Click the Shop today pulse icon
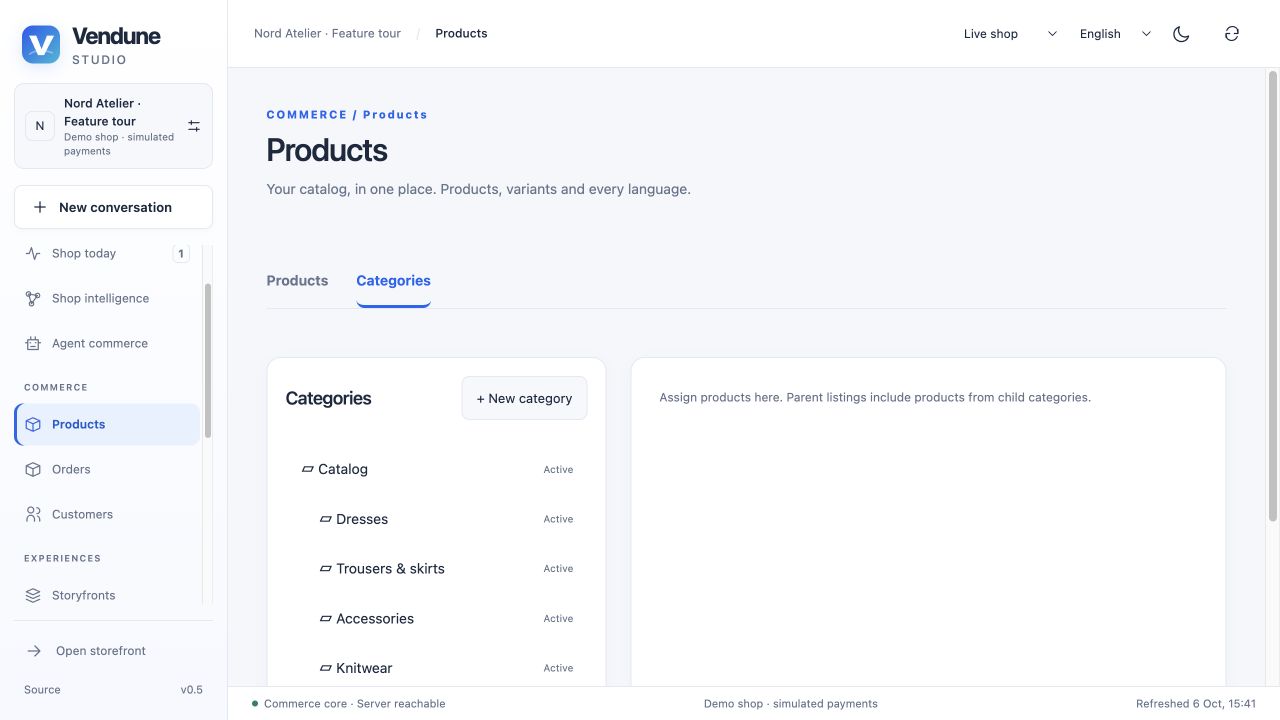Screen dimensions: 1280x720 coord(33,253)
